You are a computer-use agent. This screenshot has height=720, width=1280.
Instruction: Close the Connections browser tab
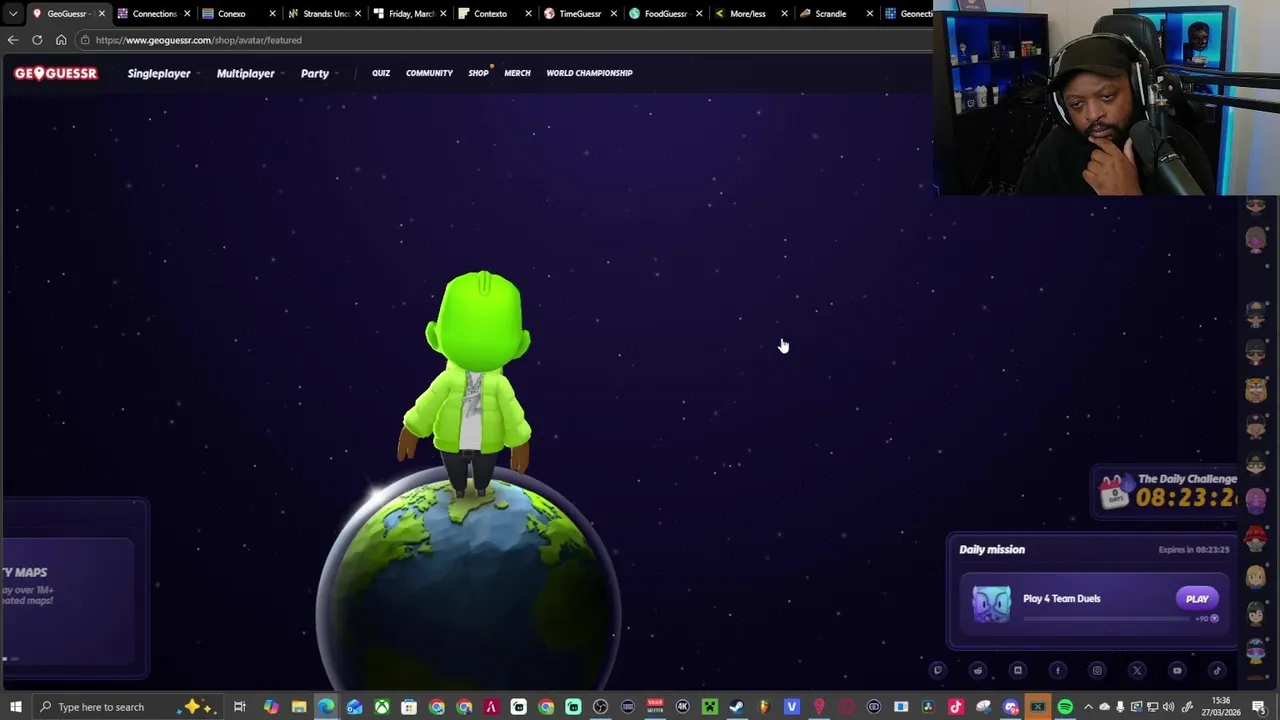[186, 13]
